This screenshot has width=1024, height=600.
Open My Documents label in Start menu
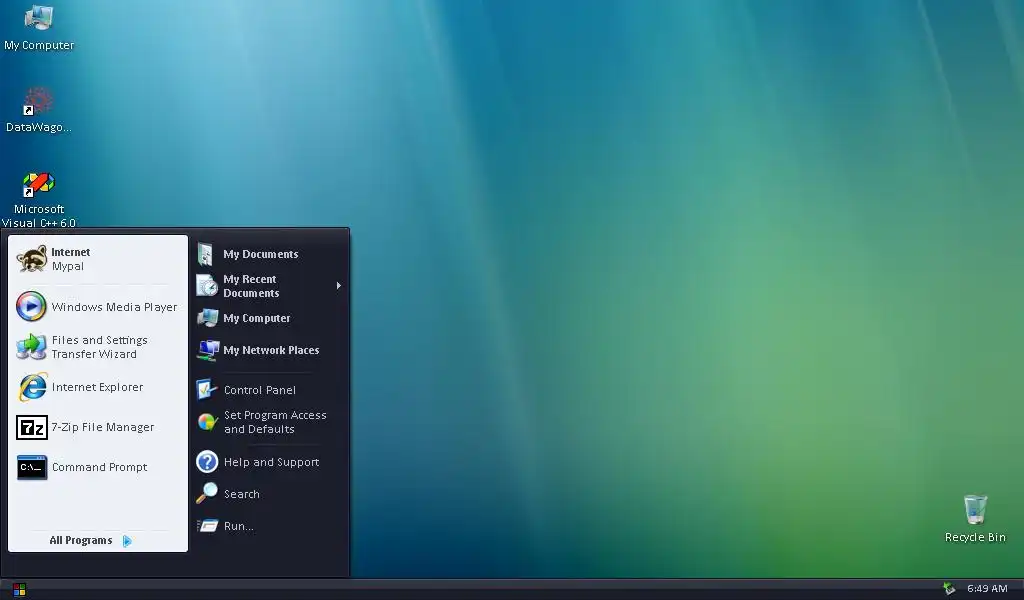261,254
